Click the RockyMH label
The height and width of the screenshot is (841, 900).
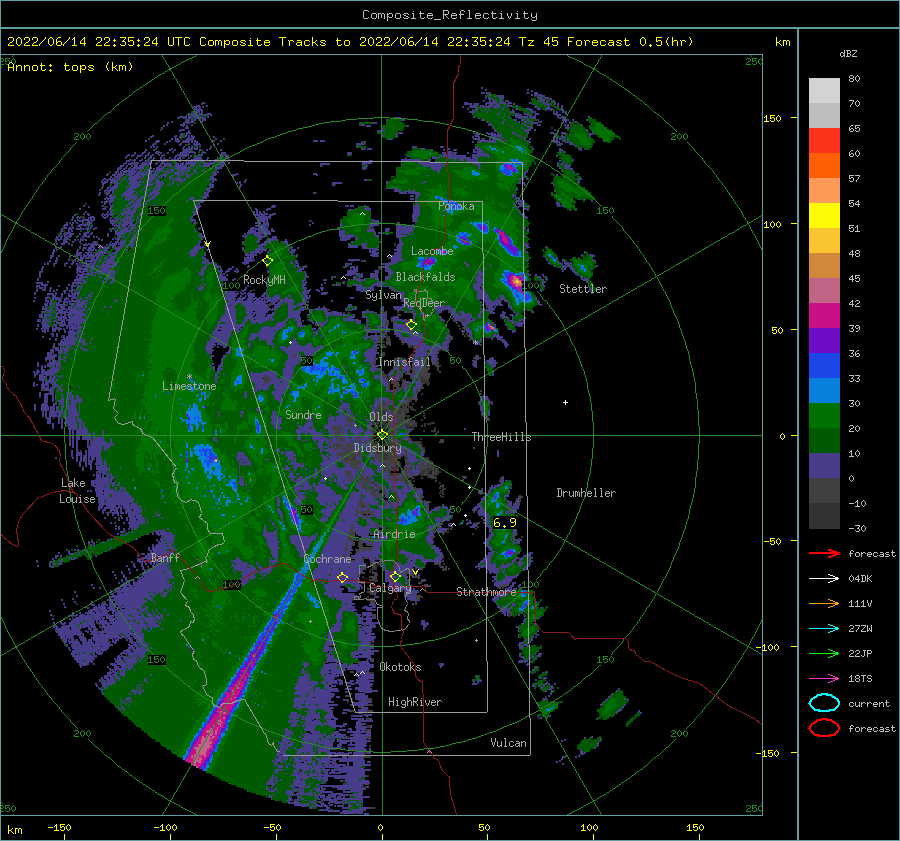click(x=264, y=280)
